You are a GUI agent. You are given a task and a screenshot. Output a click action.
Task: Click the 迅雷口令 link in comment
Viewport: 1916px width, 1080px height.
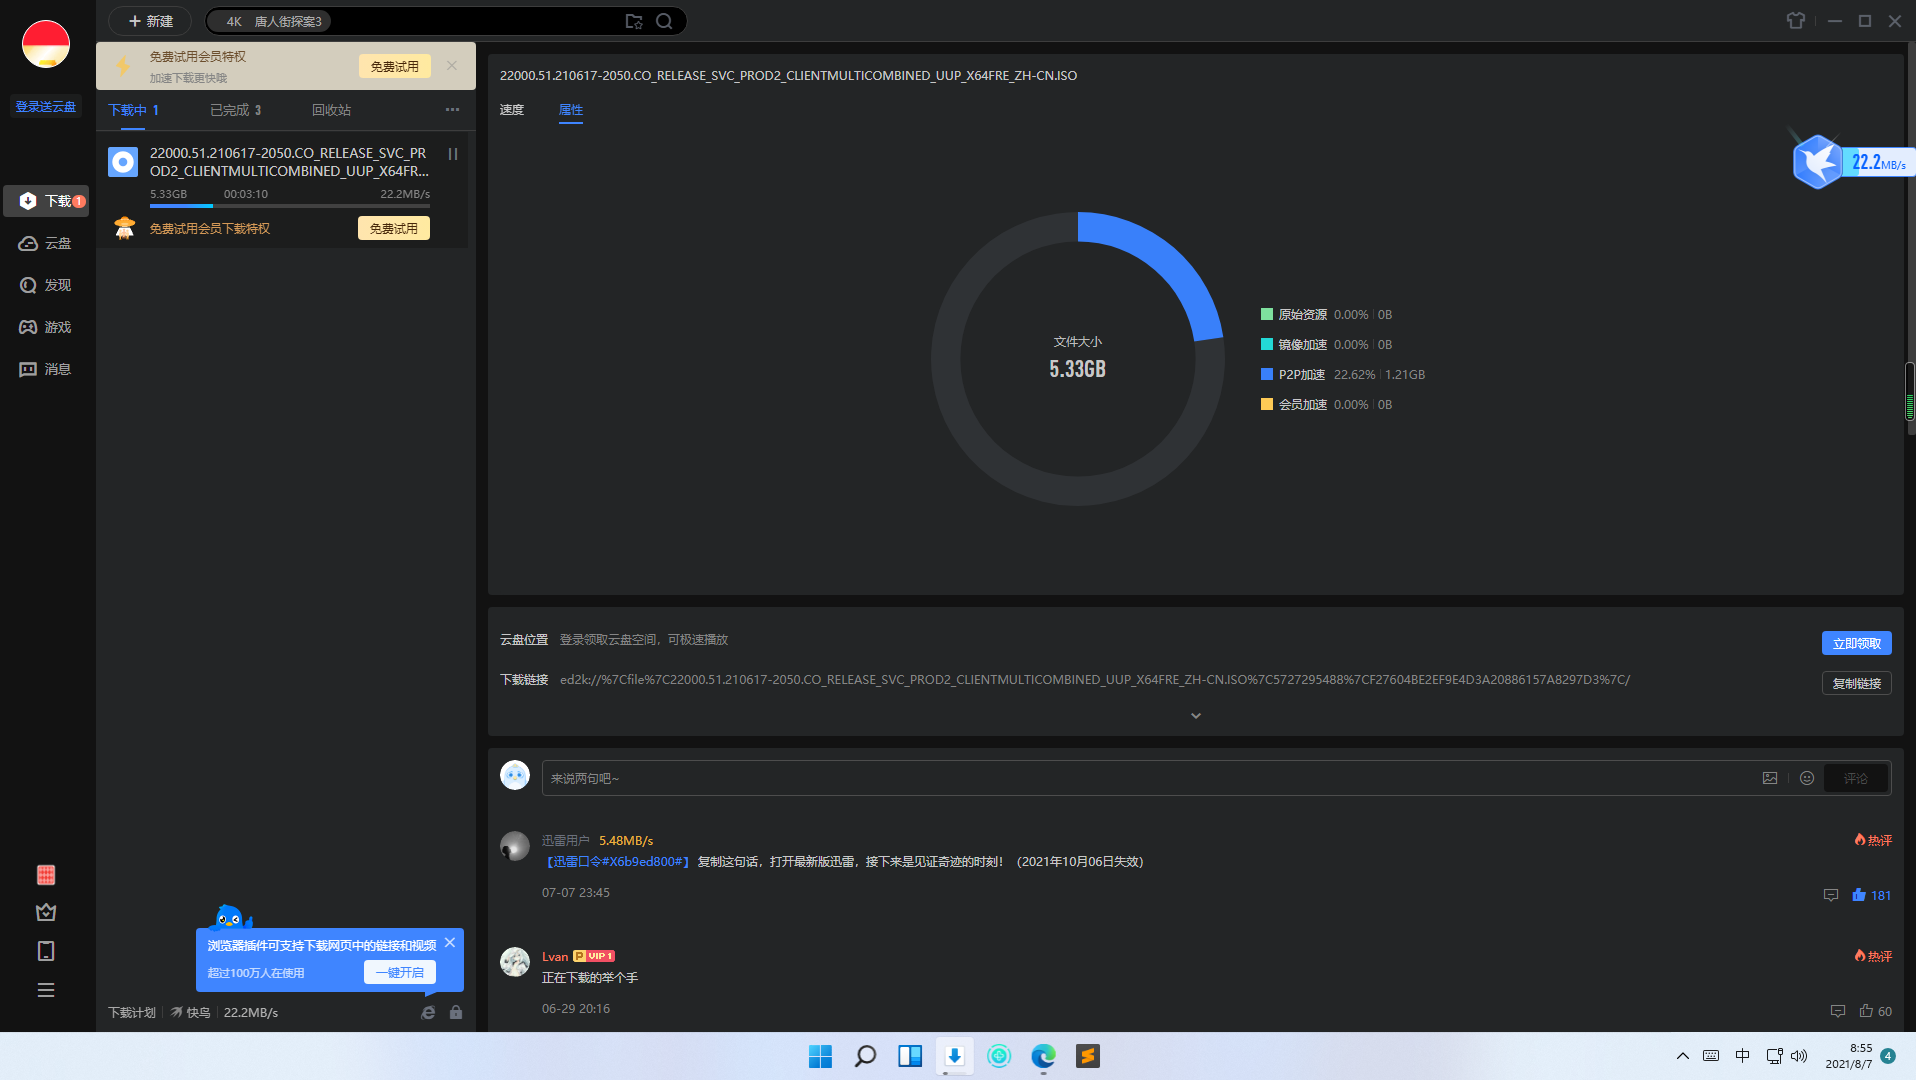[617, 861]
